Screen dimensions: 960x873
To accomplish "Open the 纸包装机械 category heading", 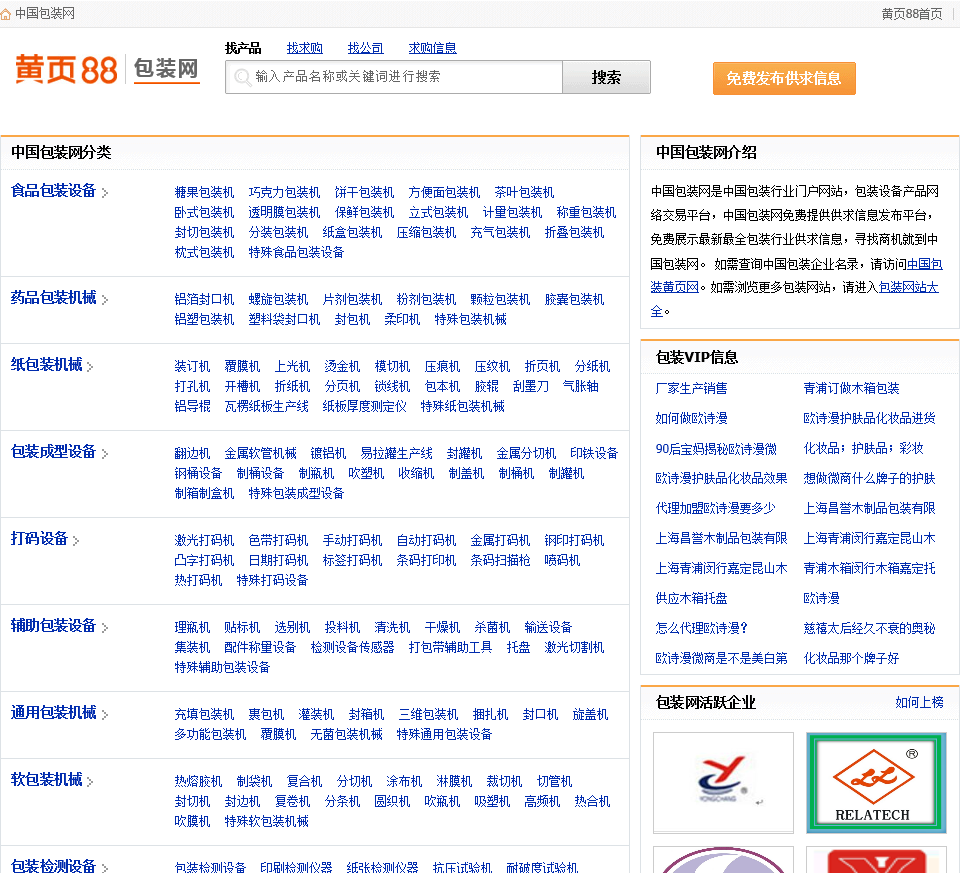I will pos(46,365).
